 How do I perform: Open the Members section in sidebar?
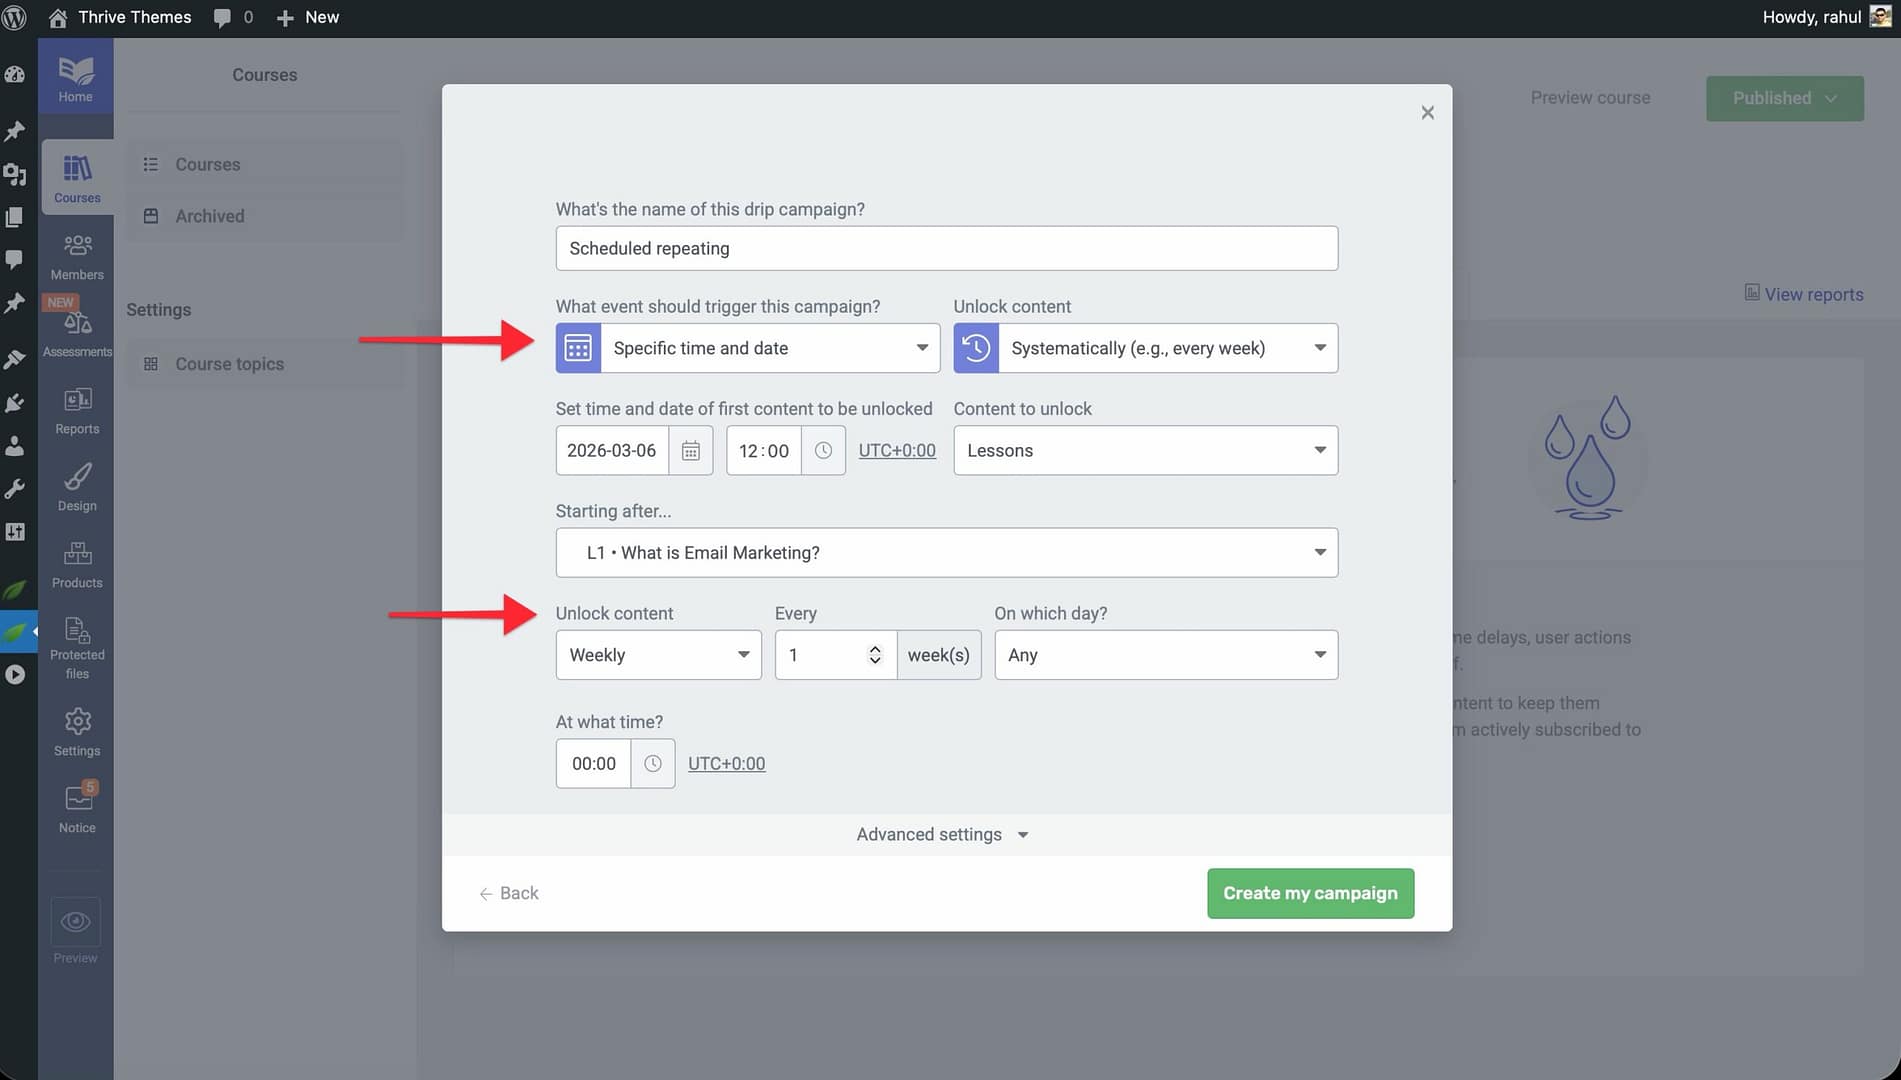point(77,257)
